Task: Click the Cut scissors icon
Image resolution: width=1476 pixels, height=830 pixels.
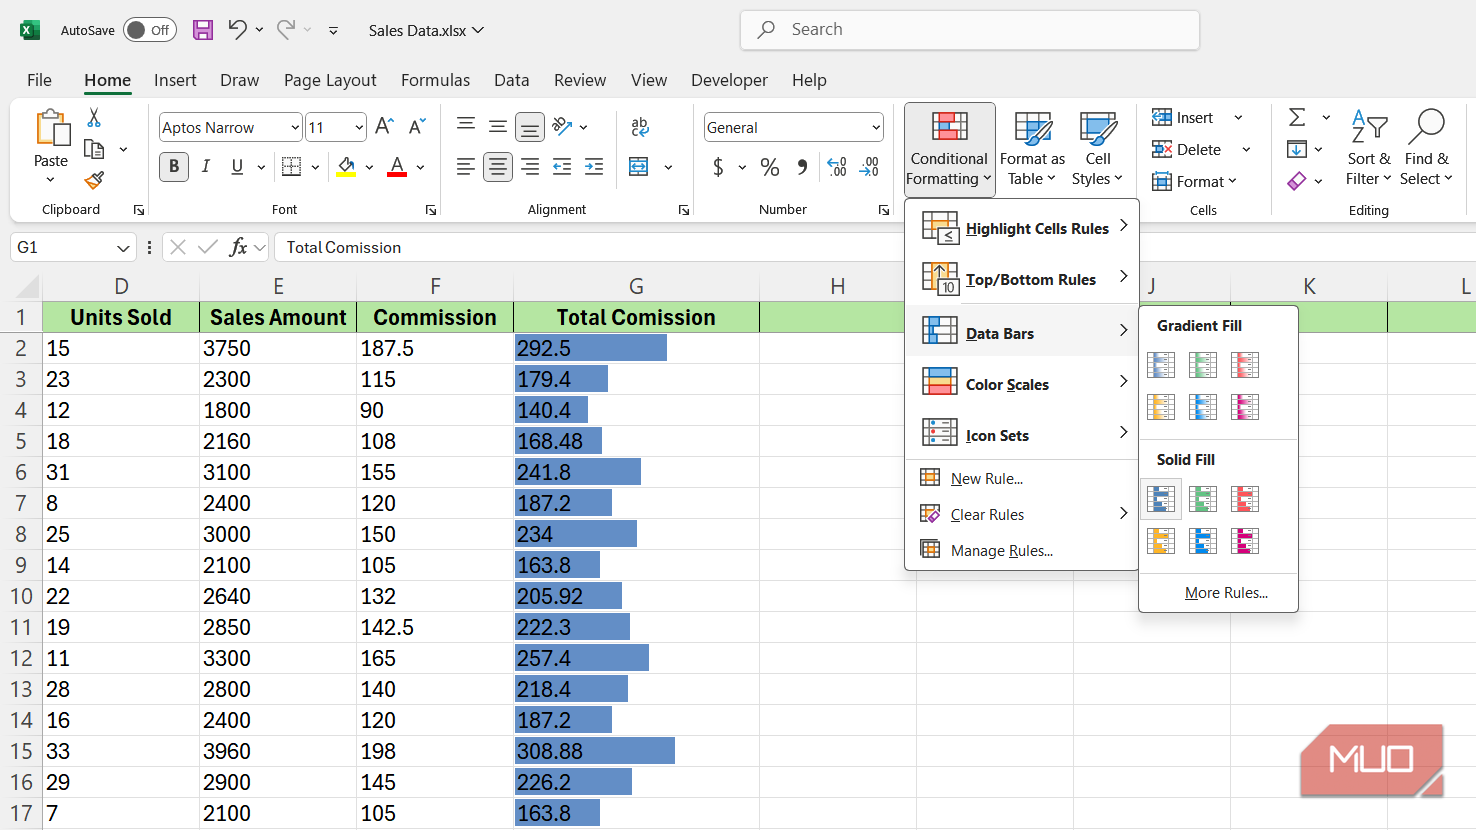Action: (x=94, y=118)
